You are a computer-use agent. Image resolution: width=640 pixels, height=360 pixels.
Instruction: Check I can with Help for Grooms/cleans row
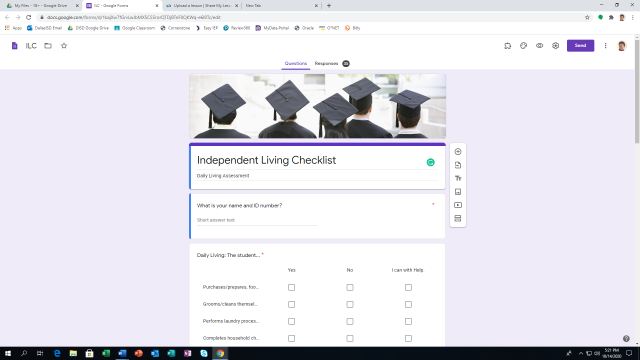pos(408,304)
